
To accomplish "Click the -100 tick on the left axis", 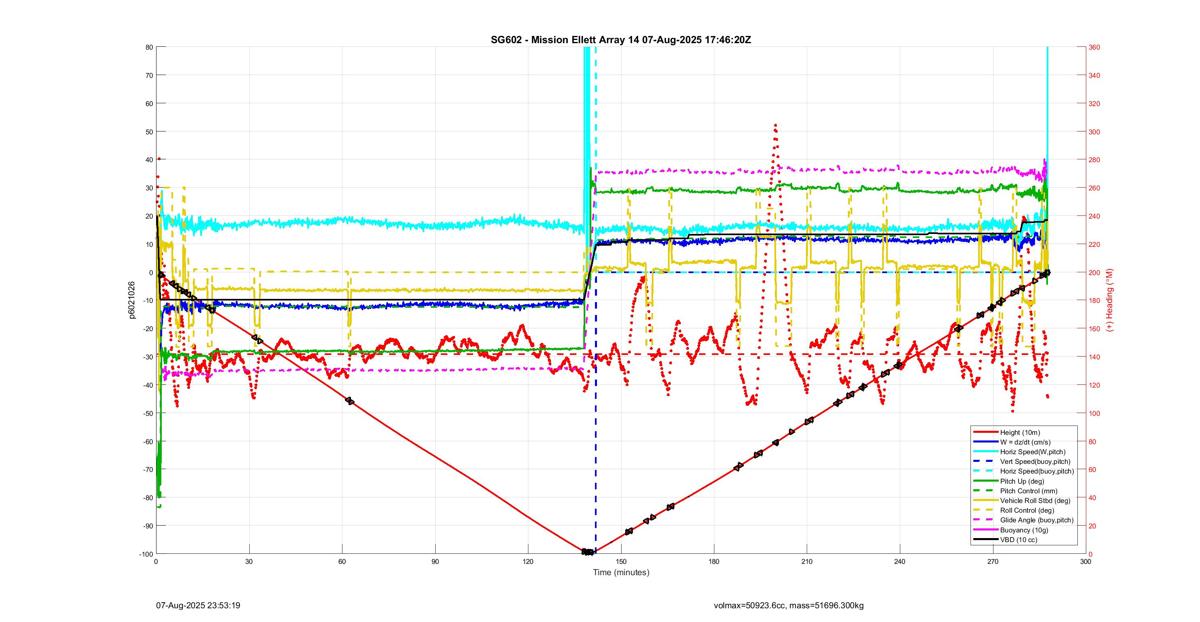I will coord(145,554).
